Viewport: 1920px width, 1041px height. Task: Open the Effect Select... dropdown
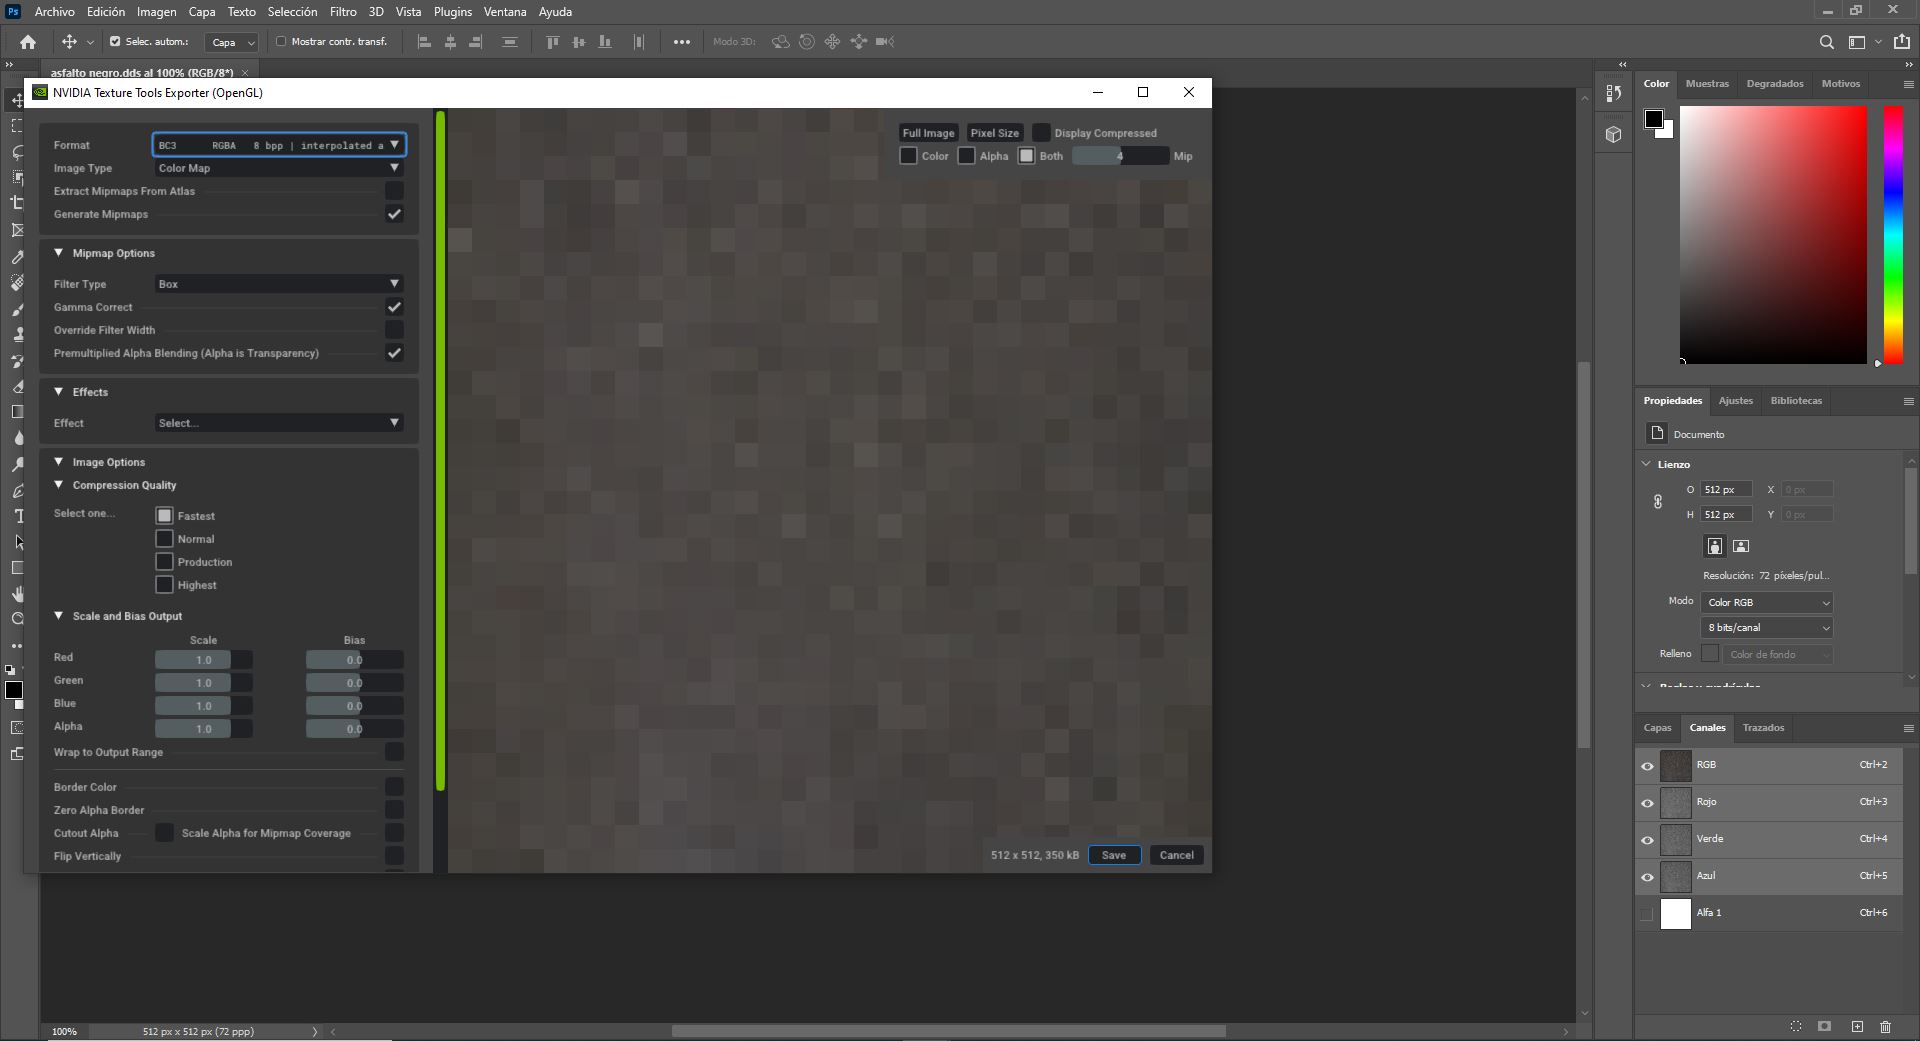pyautogui.click(x=279, y=423)
